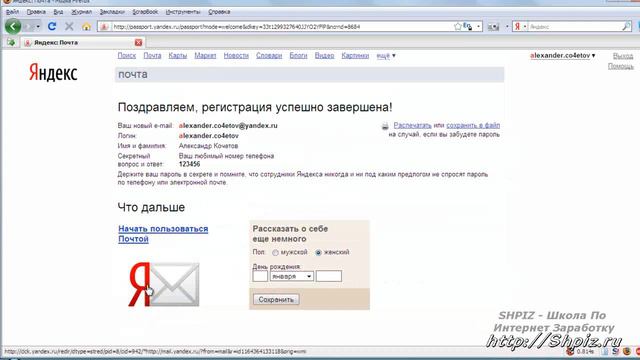Viewport: 640px width, 360px height.
Task: Open the Словари link
Action: 269,56
